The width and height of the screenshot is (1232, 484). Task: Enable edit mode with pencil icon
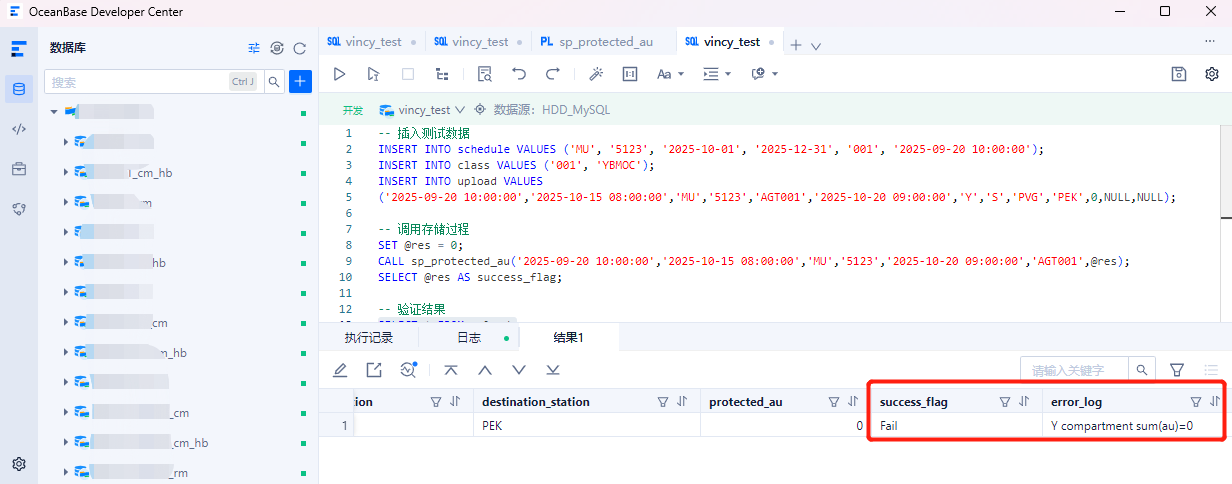[340, 370]
